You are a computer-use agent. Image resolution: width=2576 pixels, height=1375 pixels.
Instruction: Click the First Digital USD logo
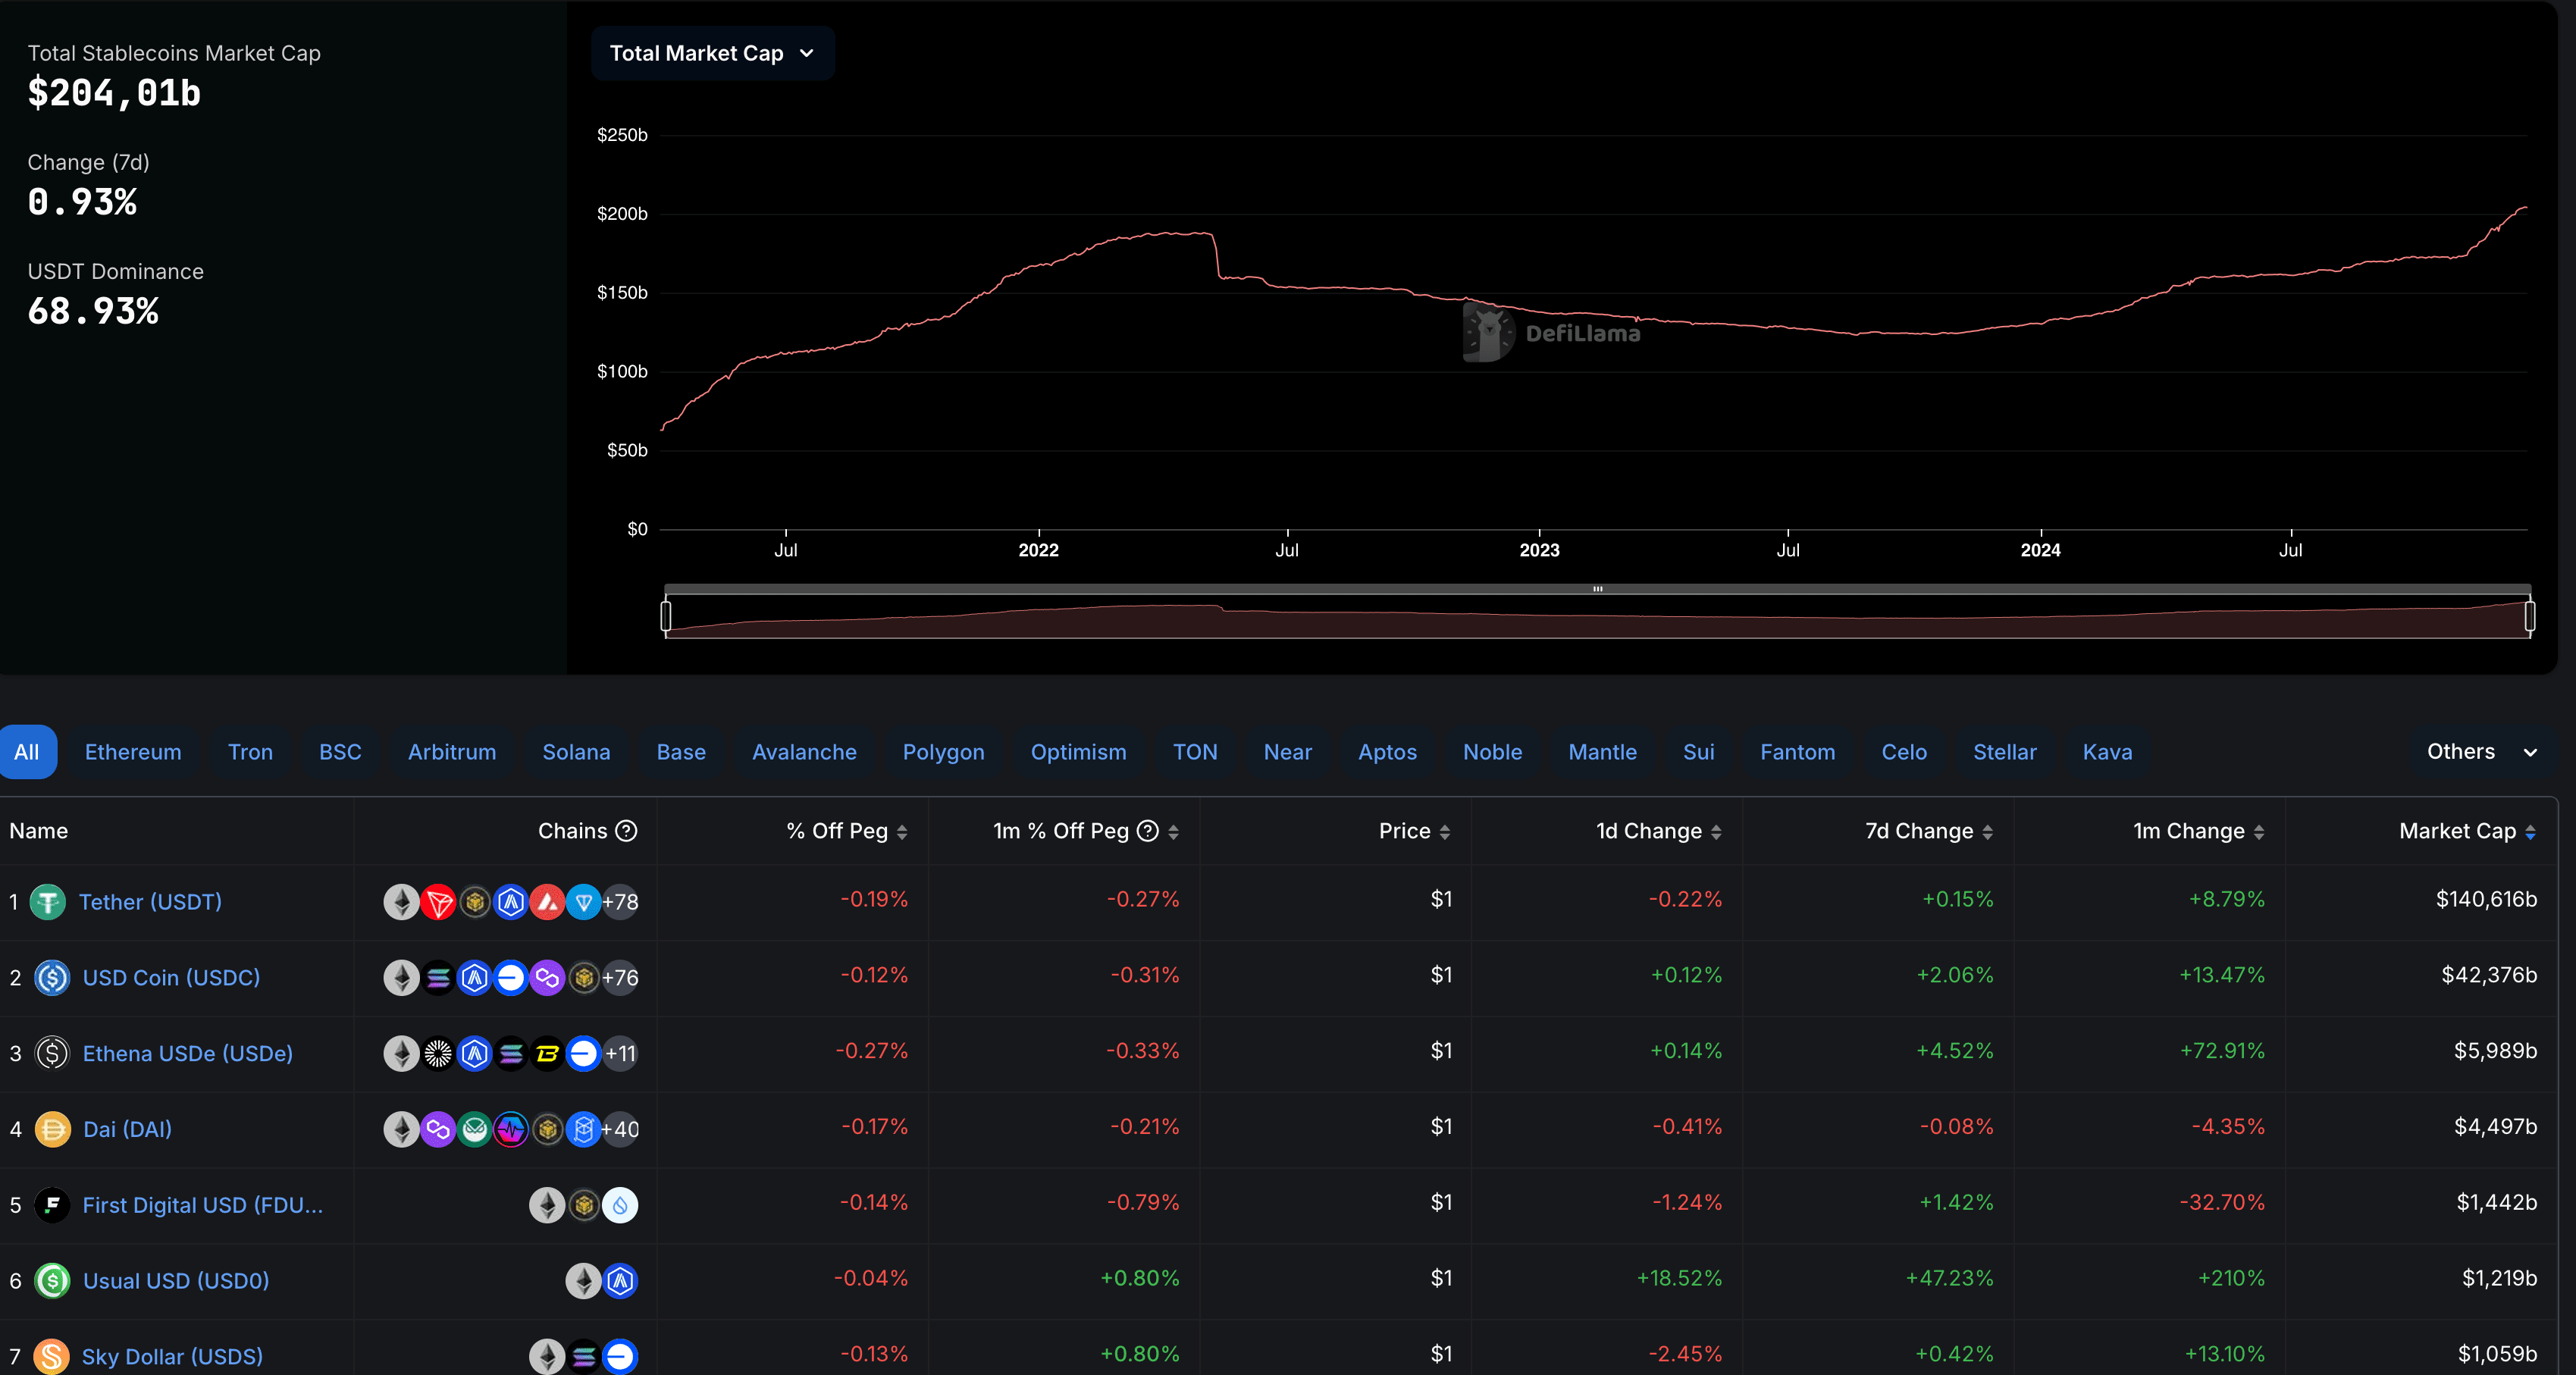pos(52,1205)
